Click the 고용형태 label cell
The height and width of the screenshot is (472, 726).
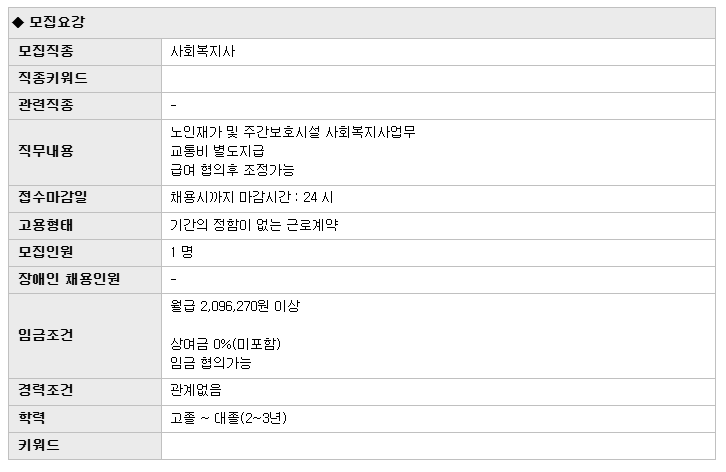(85, 226)
